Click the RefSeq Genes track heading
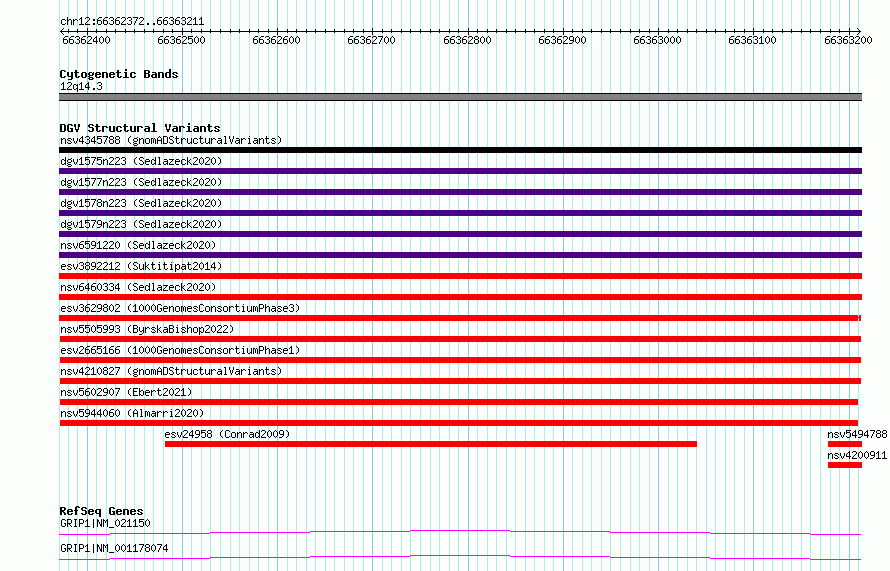890x571 pixels. (101, 511)
